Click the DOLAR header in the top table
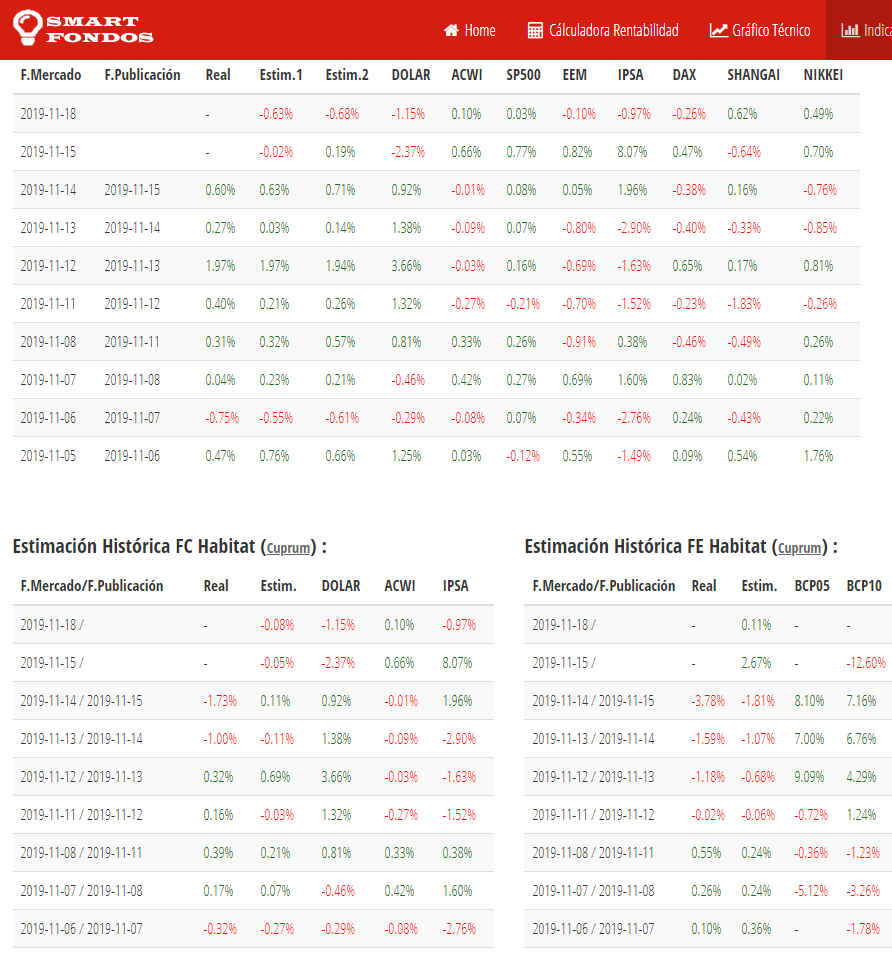Screen dimensions: 892x955 (411, 75)
